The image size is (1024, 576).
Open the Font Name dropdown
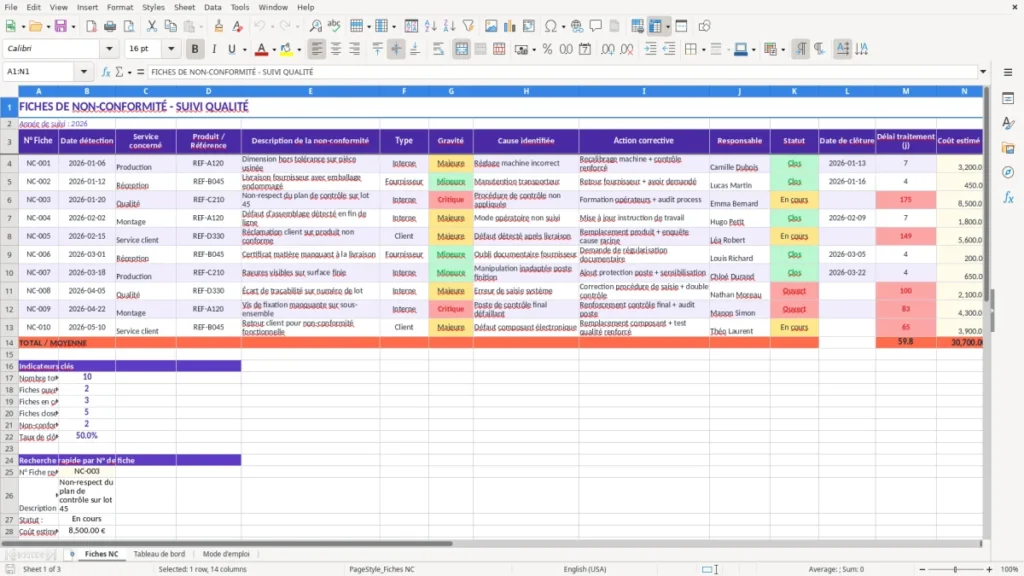tap(109, 48)
